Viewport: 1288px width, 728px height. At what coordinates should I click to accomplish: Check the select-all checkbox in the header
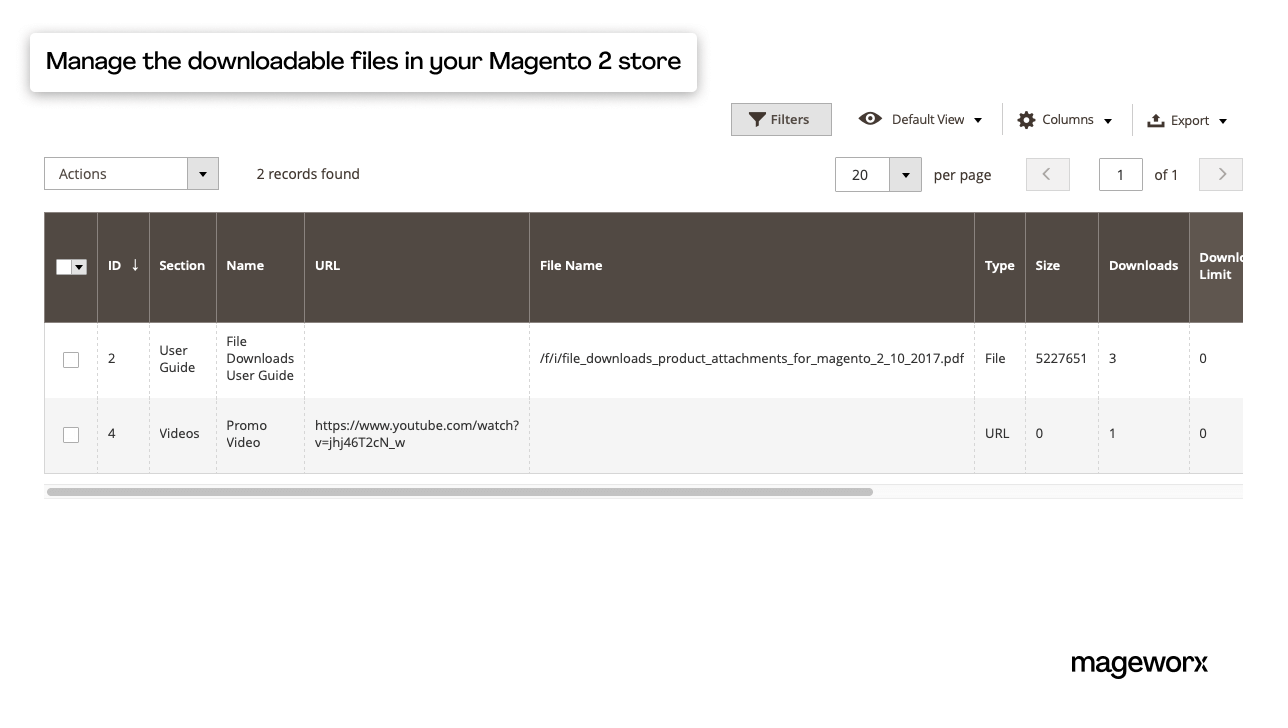(x=64, y=267)
